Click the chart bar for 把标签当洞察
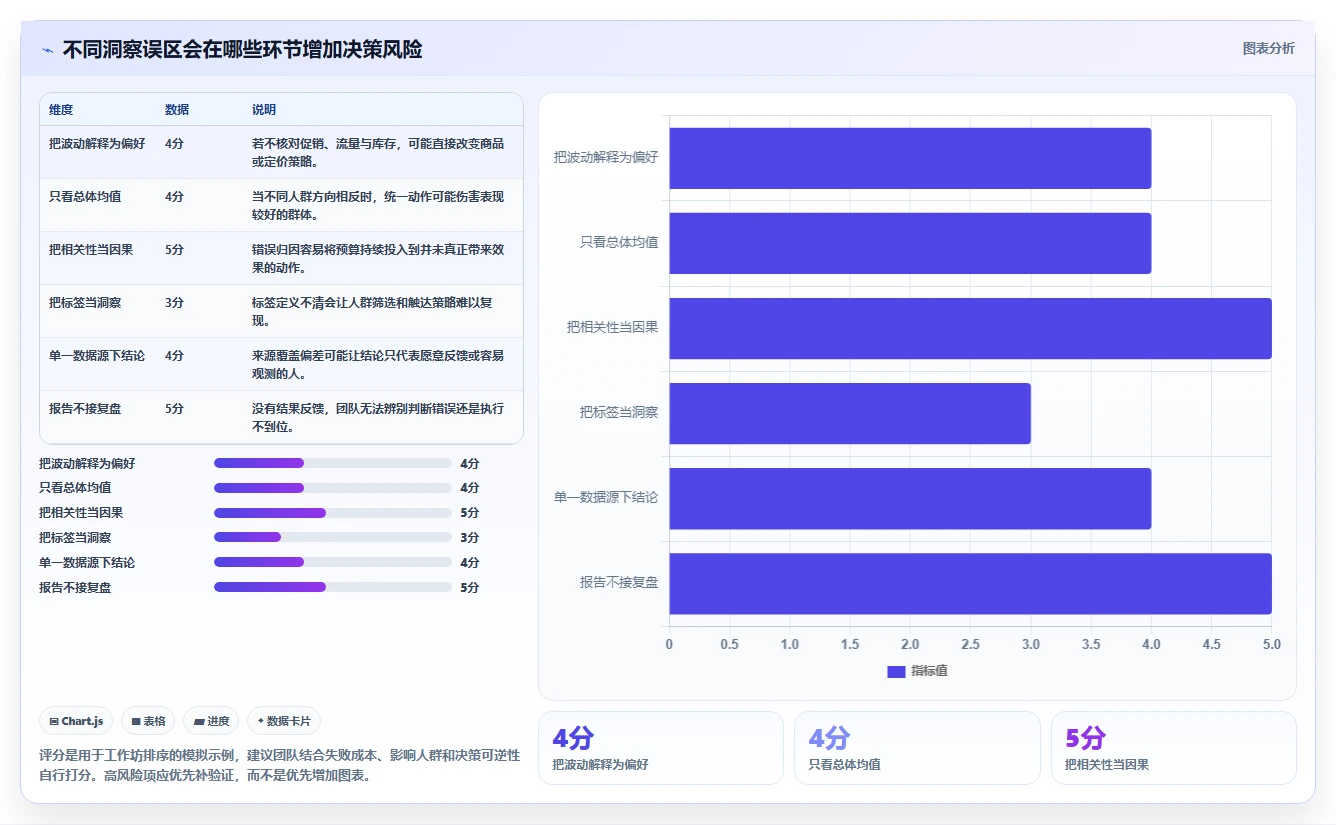 [x=850, y=413]
